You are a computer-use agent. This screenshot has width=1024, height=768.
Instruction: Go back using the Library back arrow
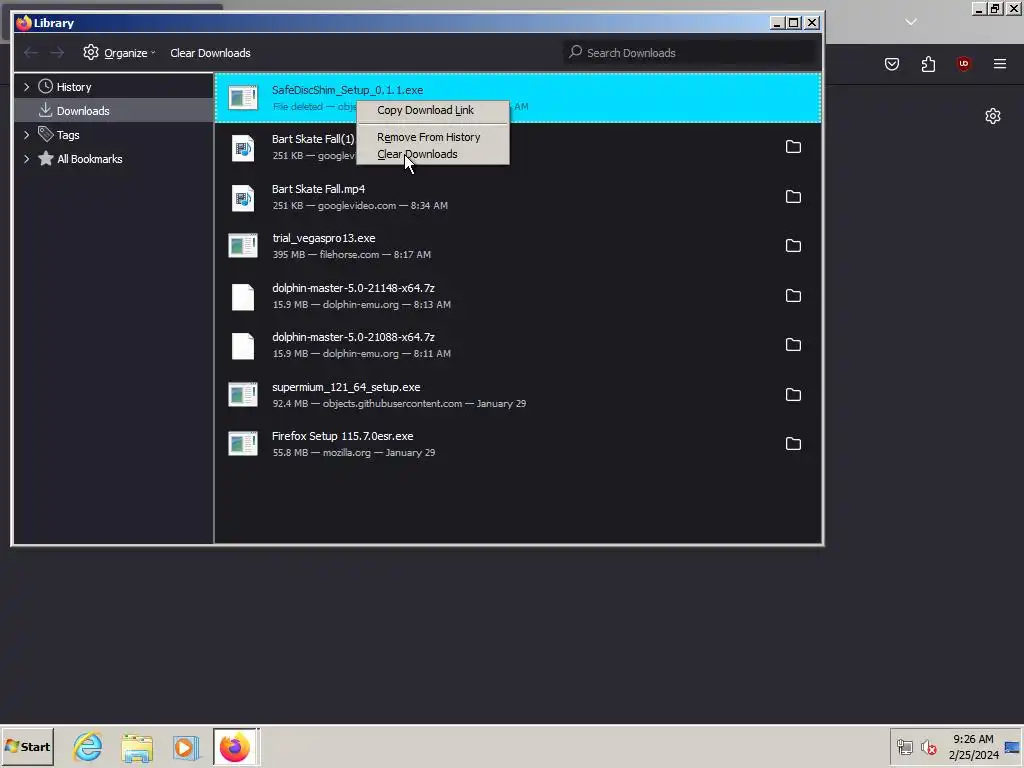click(31, 53)
